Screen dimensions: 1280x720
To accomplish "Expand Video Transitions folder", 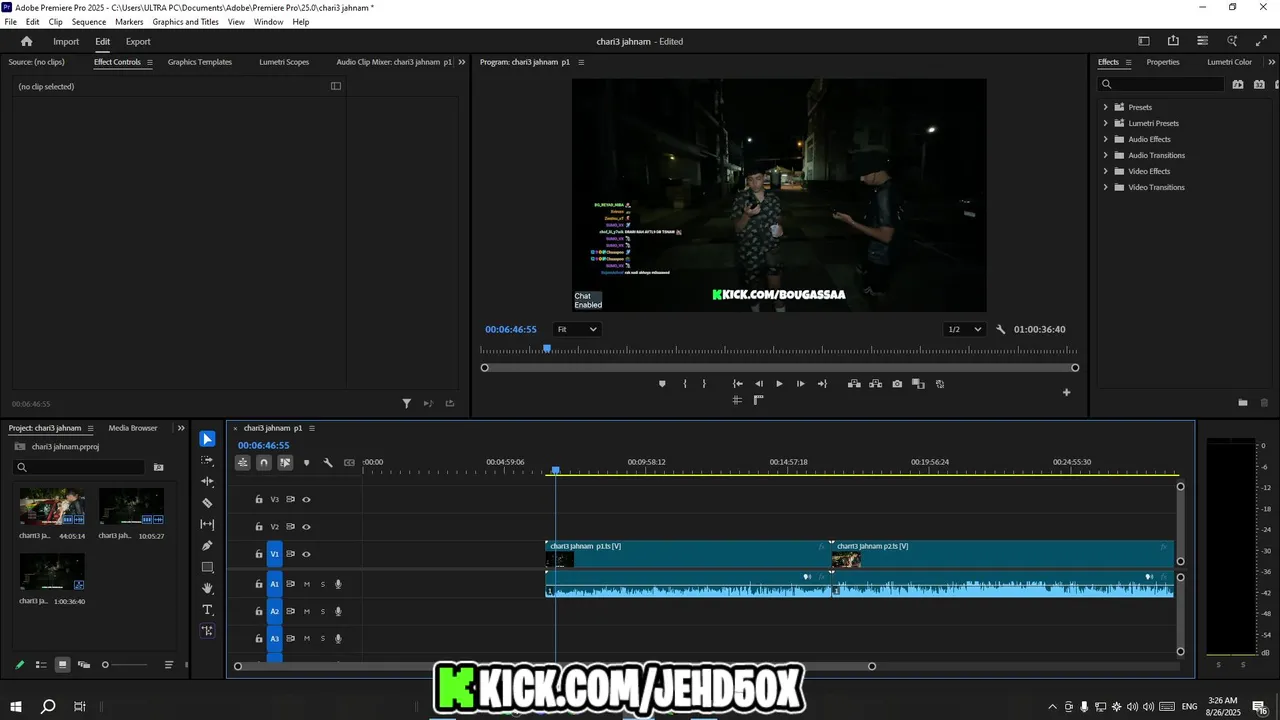I will pyautogui.click(x=1105, y=187).
